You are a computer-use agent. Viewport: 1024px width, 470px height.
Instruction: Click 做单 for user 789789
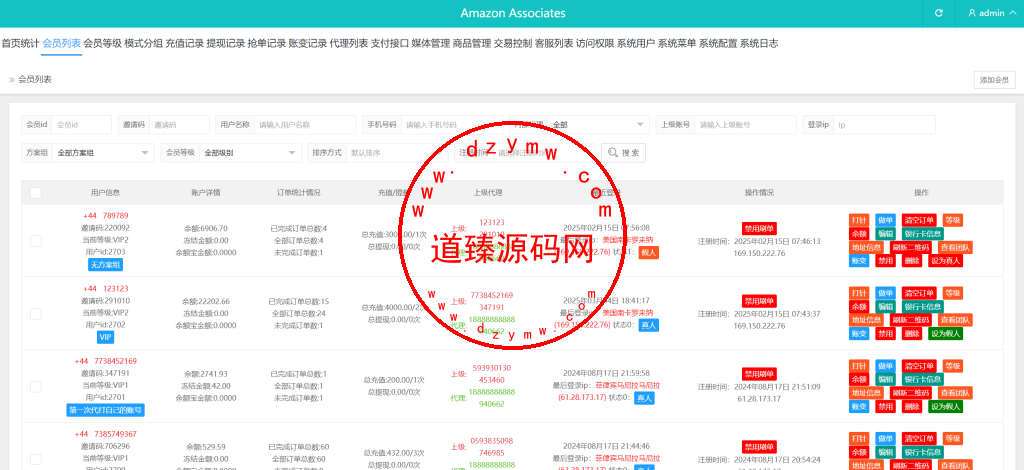pyautogui.click(x=886, y=220)
